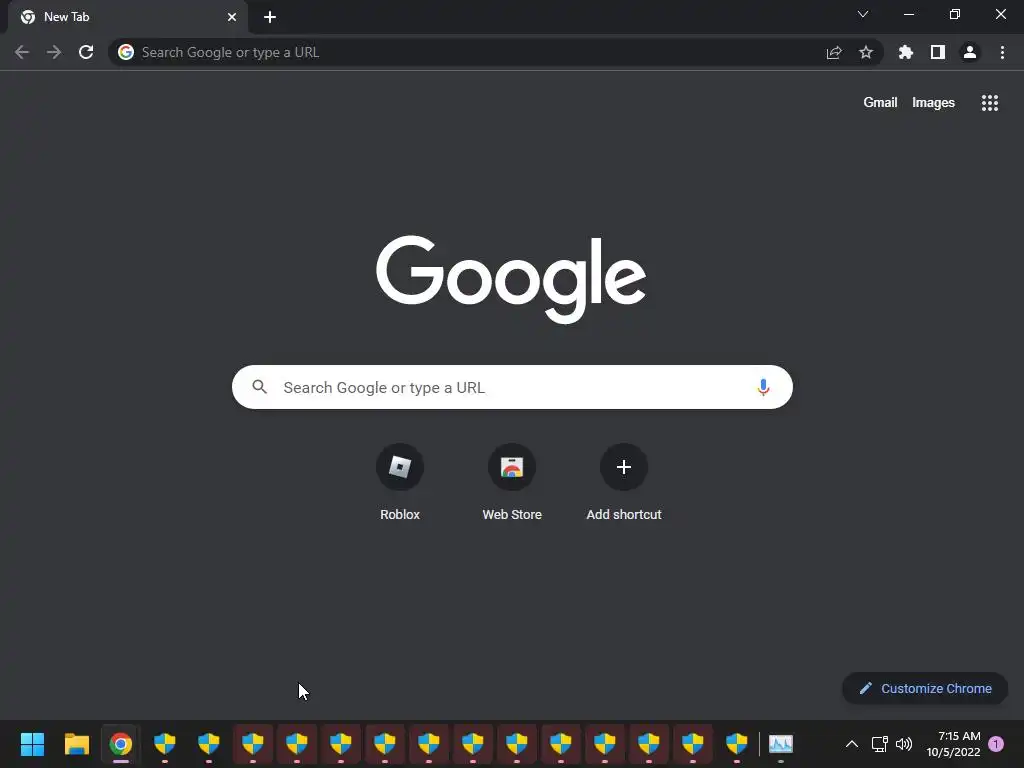This screenshot has height=768, width=1024.
Task: Click the Google logo
Action: (x=511, y=280)
